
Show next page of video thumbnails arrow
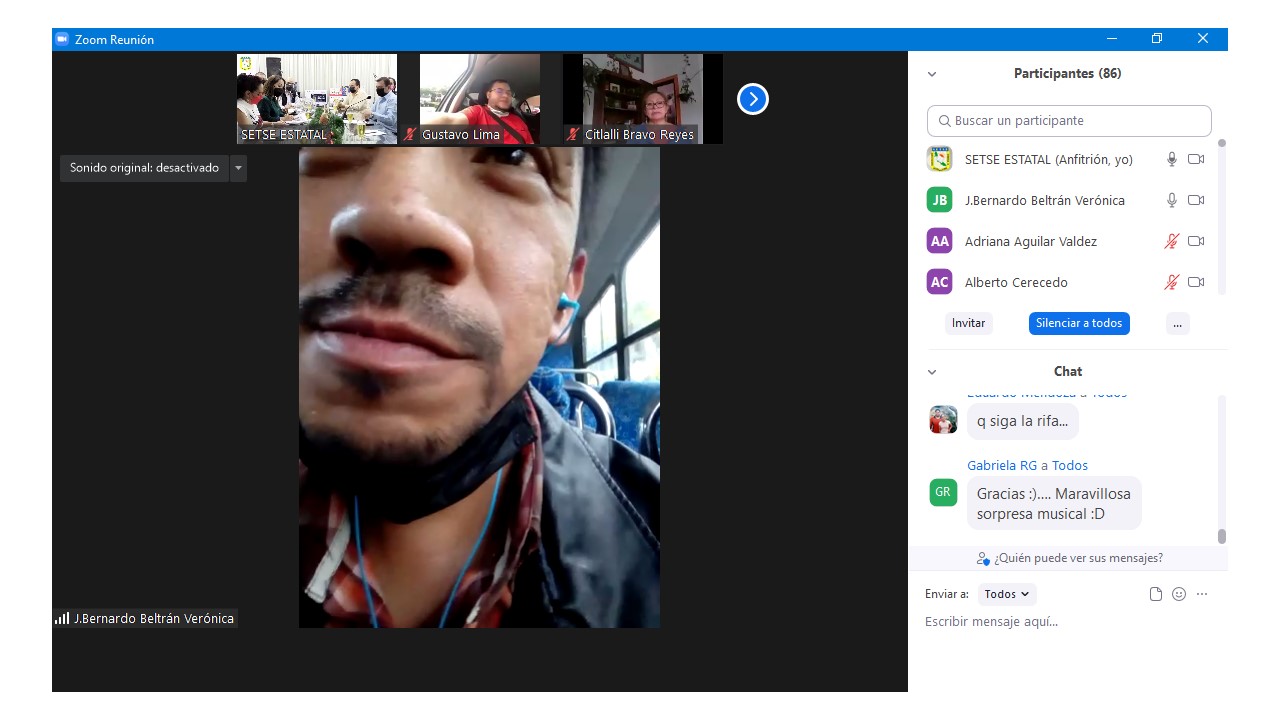pyautogui.click(x=752, y=99)
